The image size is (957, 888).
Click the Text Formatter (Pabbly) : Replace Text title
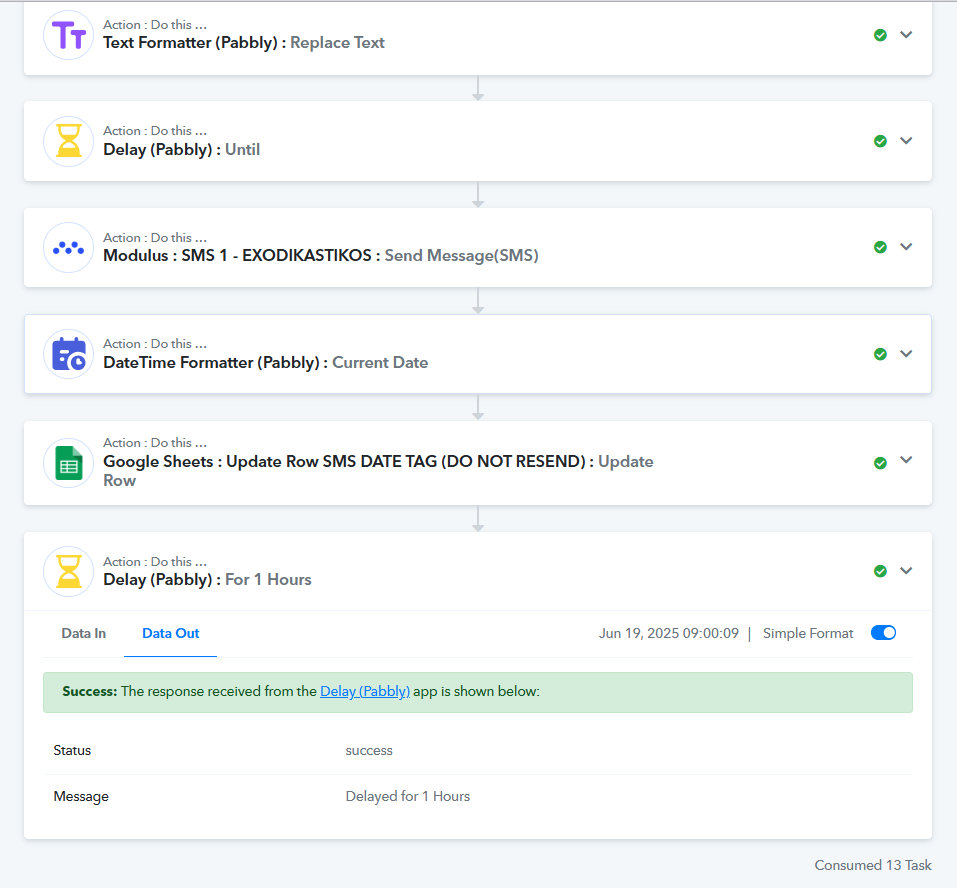pyautogui.click(x=244, y=43)
